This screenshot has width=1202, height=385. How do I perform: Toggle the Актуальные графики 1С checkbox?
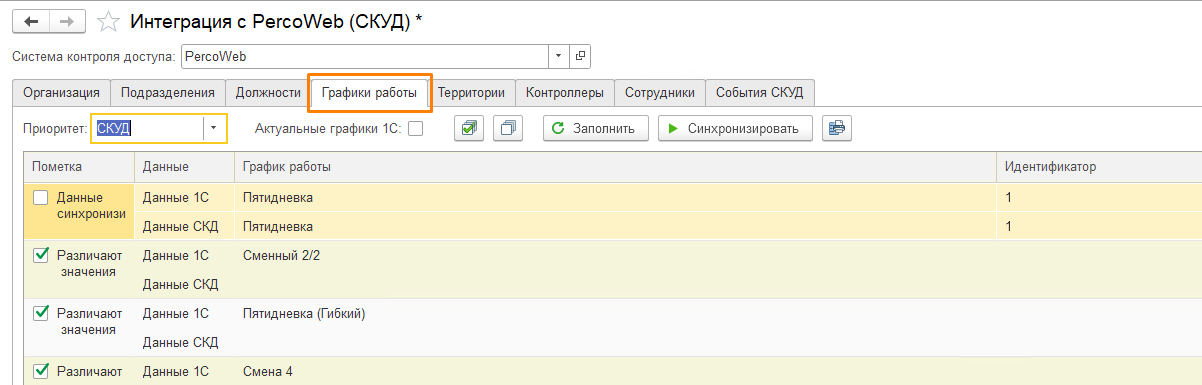pos(415,128)
